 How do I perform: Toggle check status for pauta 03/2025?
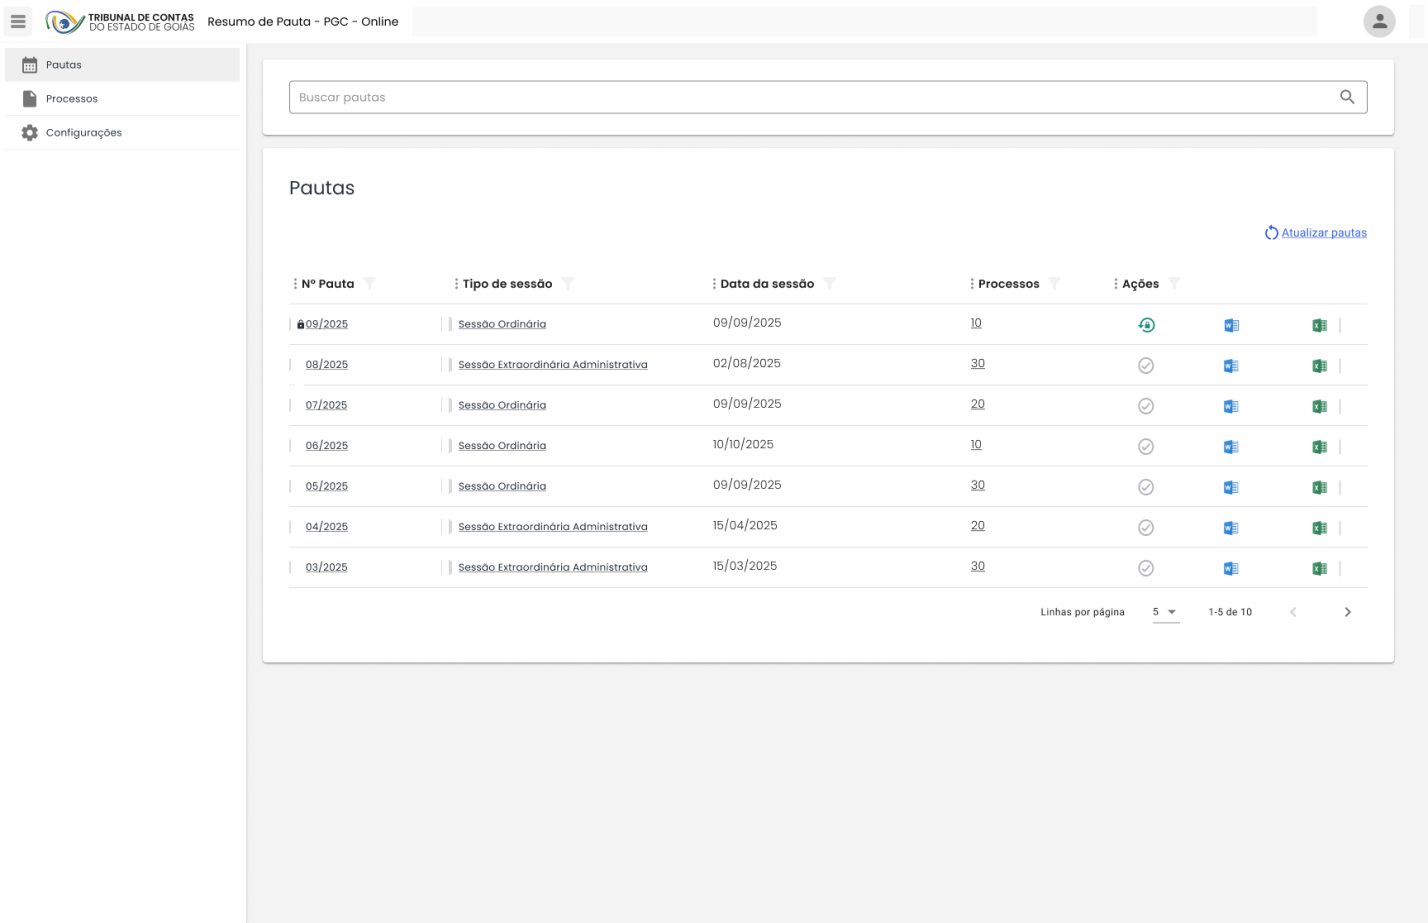point(1146,568)
